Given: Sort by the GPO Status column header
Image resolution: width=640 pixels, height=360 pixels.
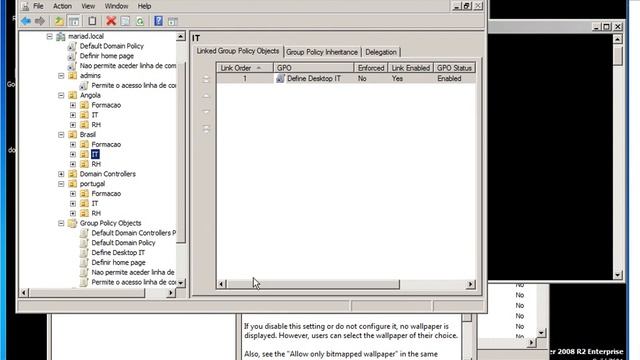Looking at the screenshot, I should (454, 68).
